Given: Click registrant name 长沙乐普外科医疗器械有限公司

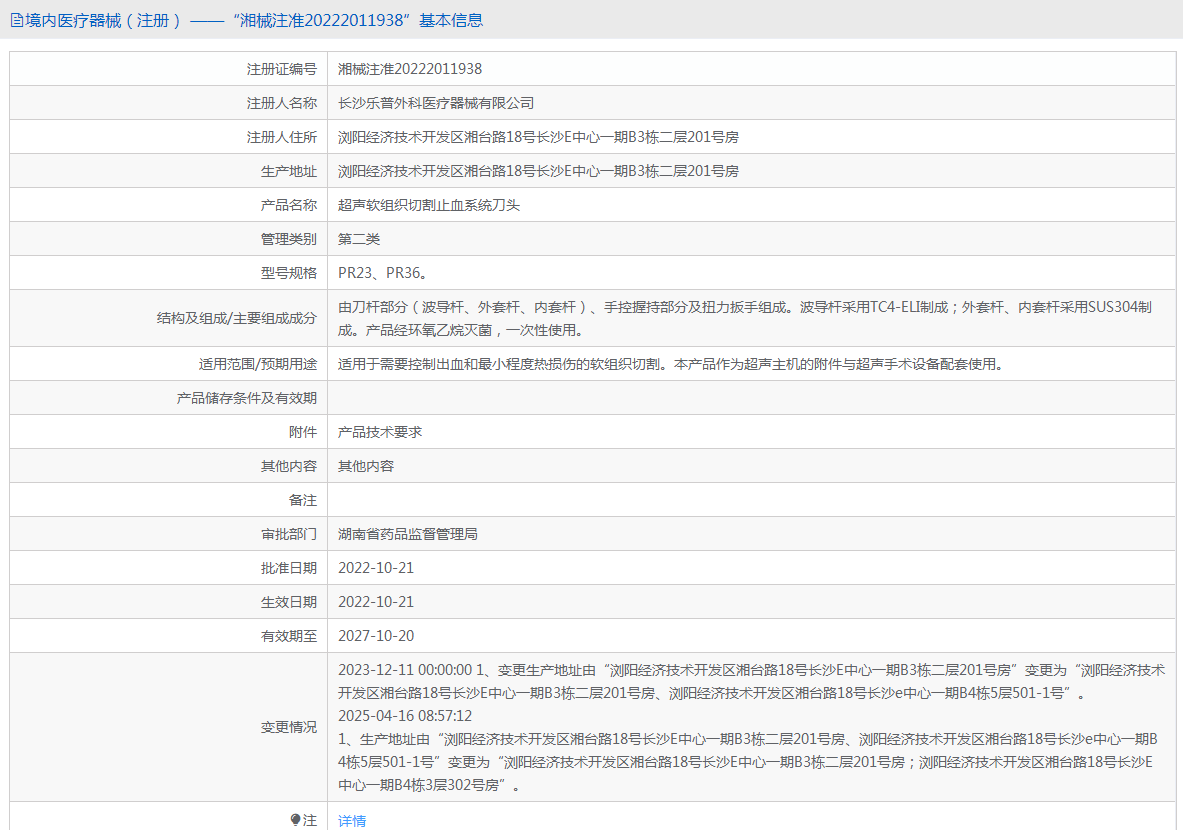Looking at the screenshot, I should point(436,103).
